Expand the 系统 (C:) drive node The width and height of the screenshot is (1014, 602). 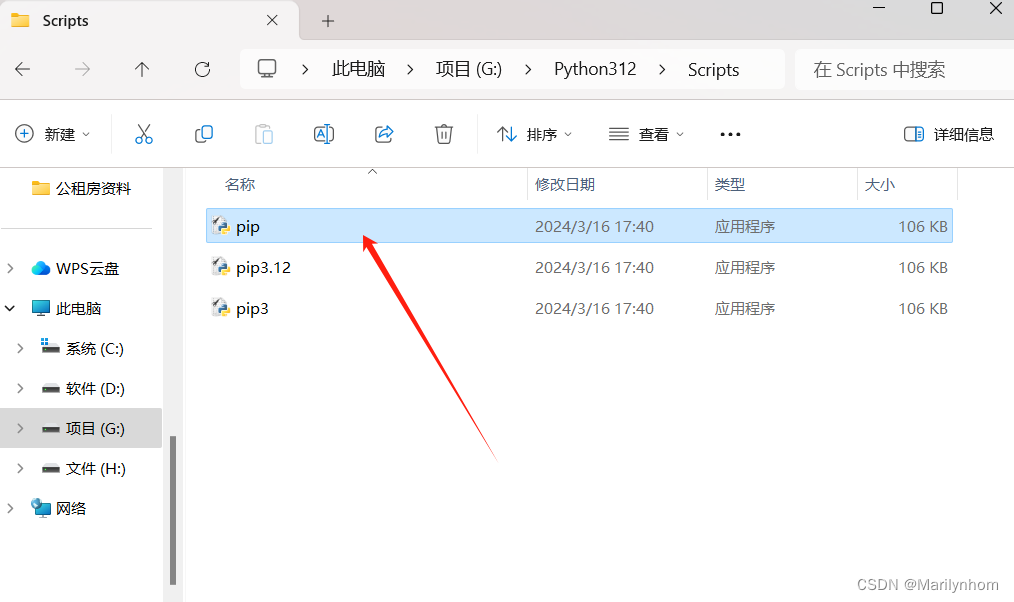tap(20, 349)
